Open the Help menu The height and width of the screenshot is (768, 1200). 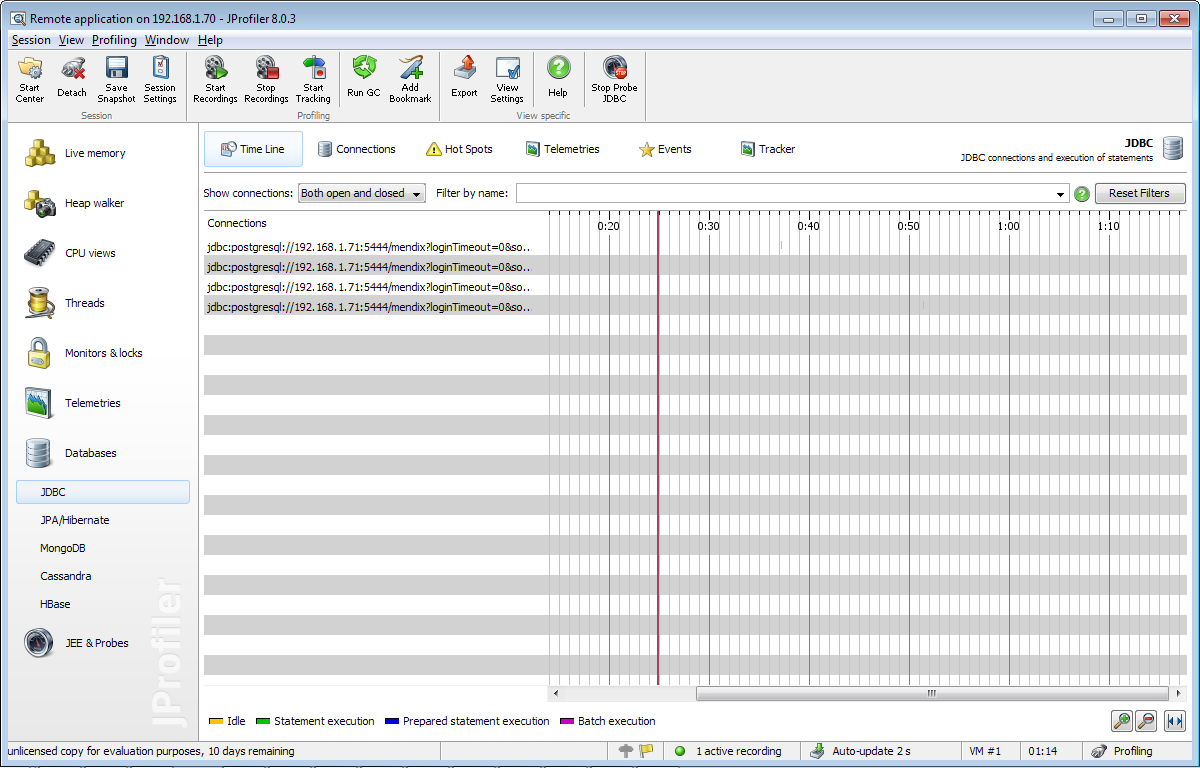tap(210, 40)
